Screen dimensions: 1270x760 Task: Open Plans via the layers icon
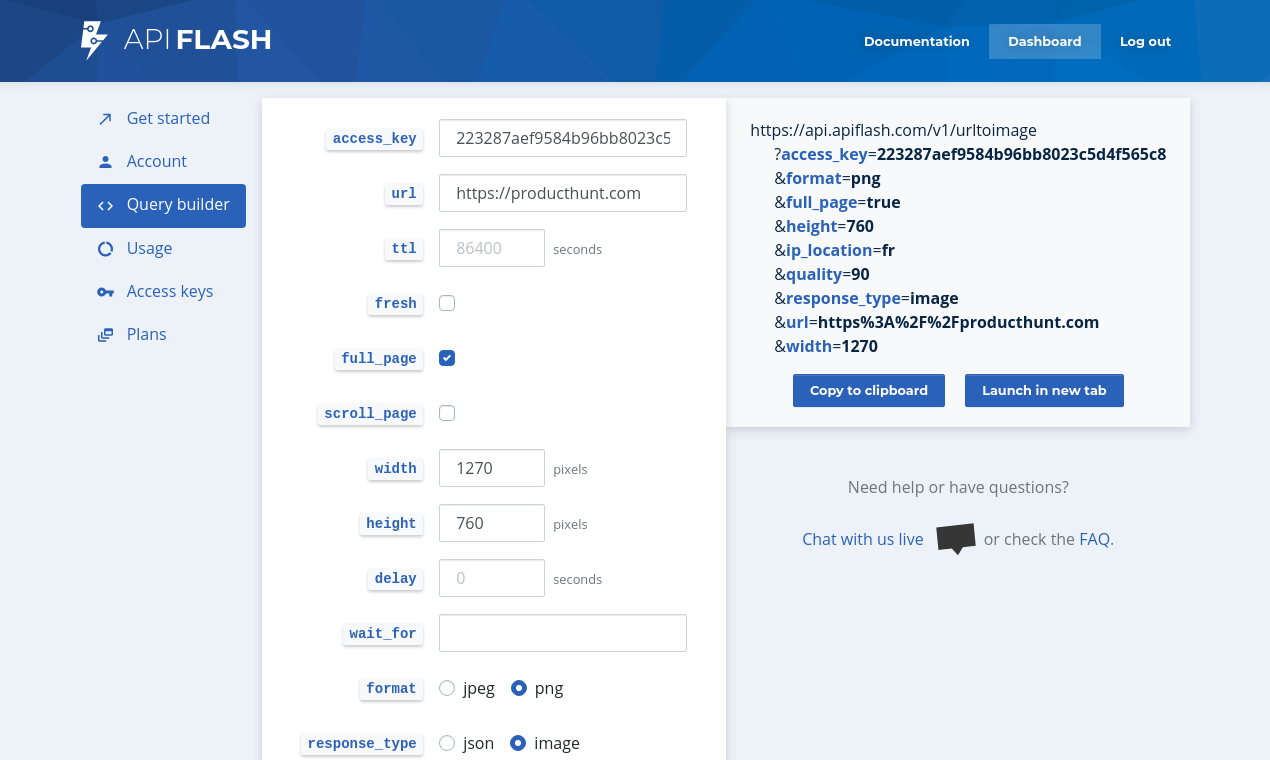[x=104, y=334]
